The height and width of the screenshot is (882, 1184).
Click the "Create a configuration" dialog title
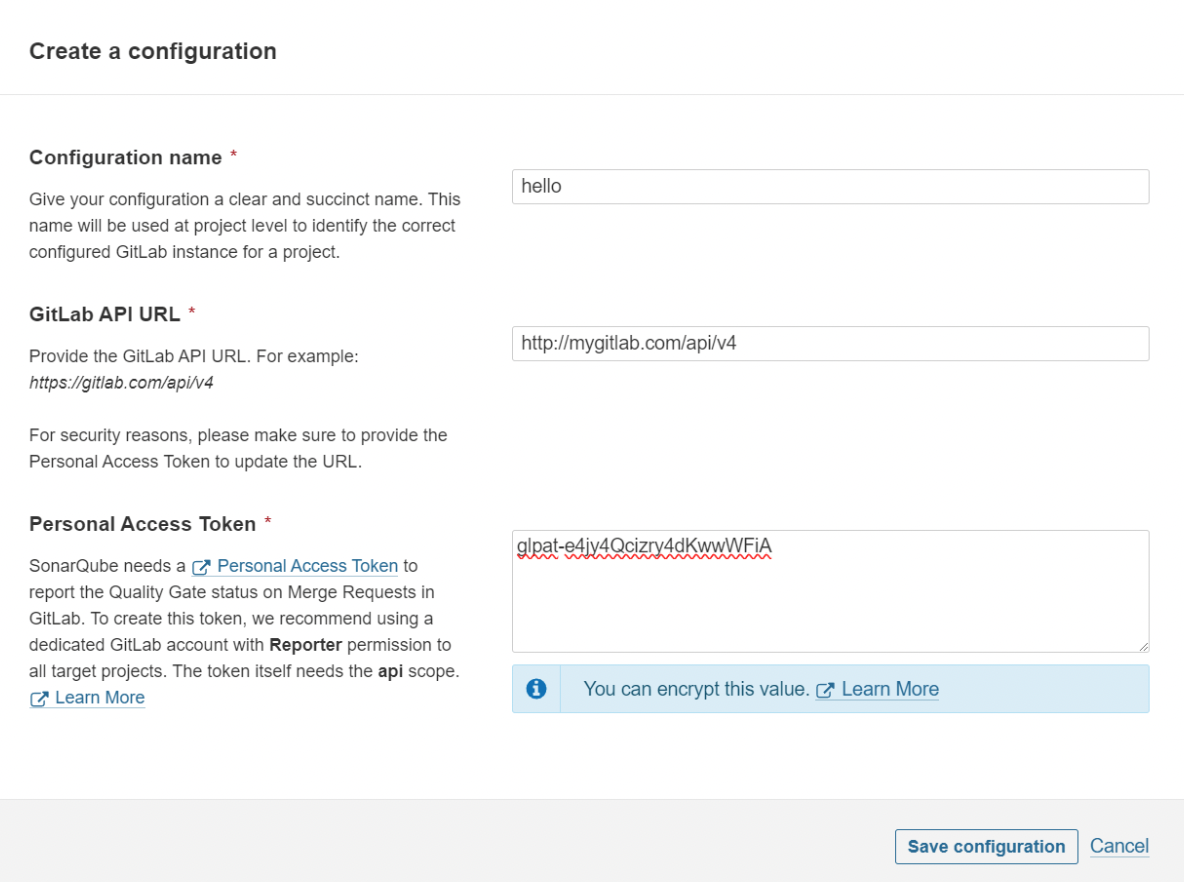[x=152, y=51]
